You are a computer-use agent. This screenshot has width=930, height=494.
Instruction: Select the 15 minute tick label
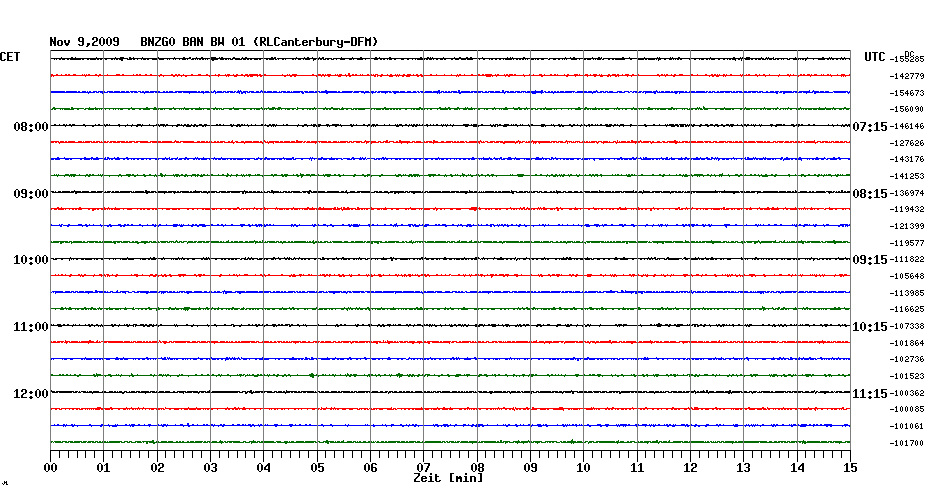coord(849,467)
